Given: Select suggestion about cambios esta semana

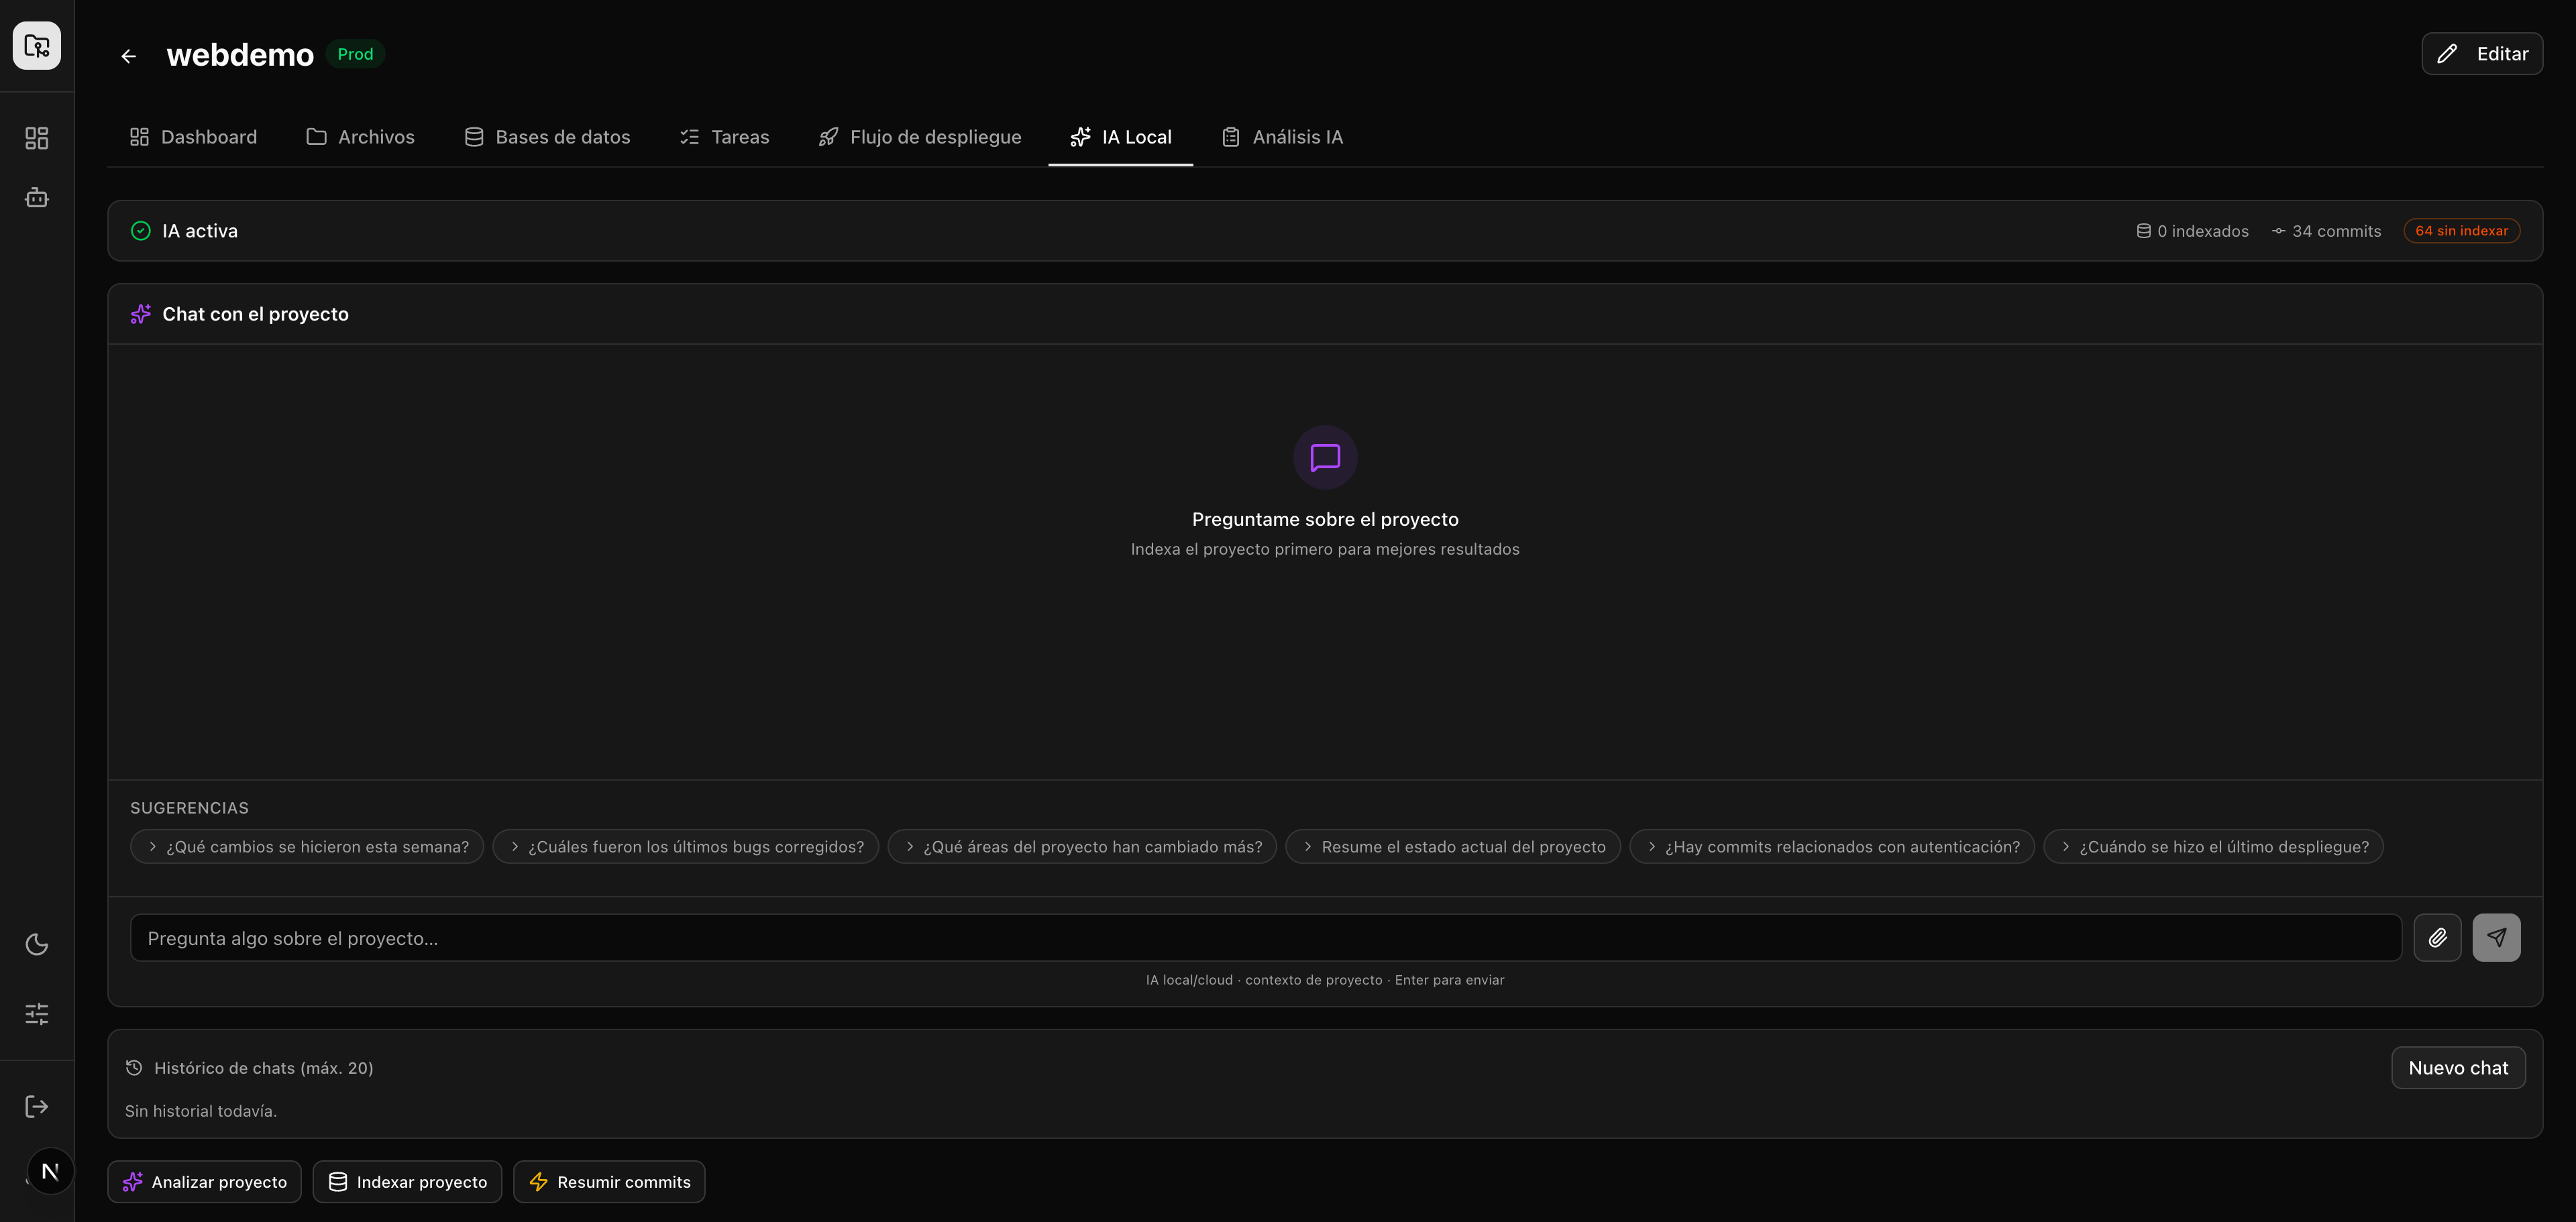Looking at the screenshot, I should (307, 847).
